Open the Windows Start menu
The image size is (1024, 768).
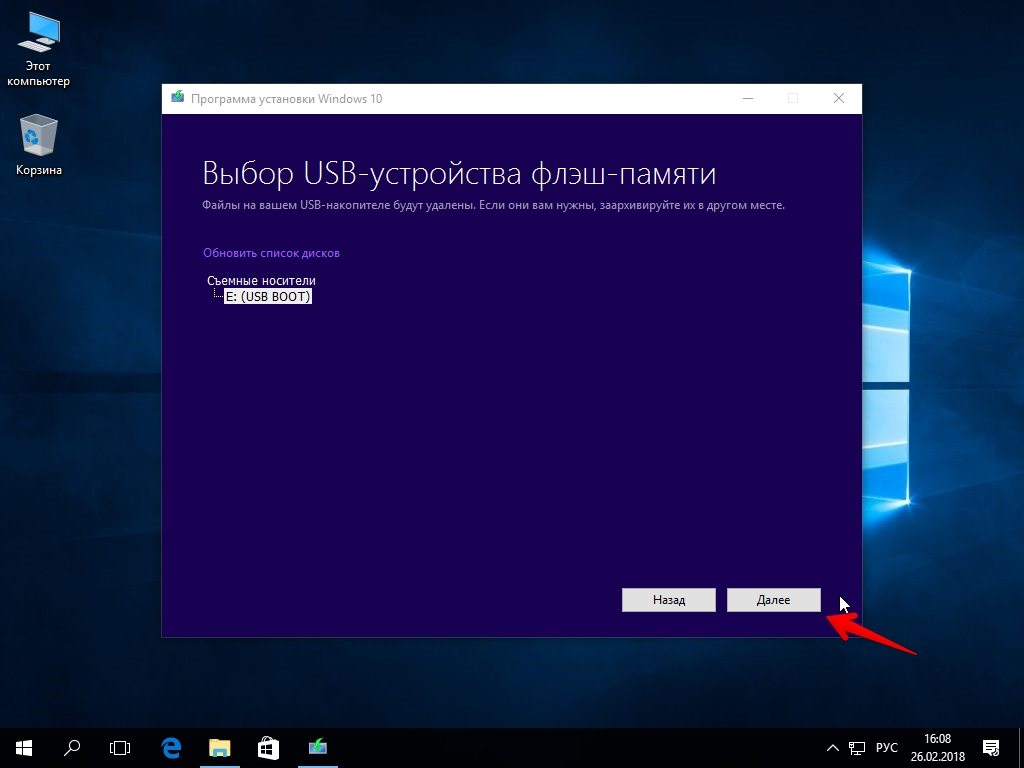[24, 748]
